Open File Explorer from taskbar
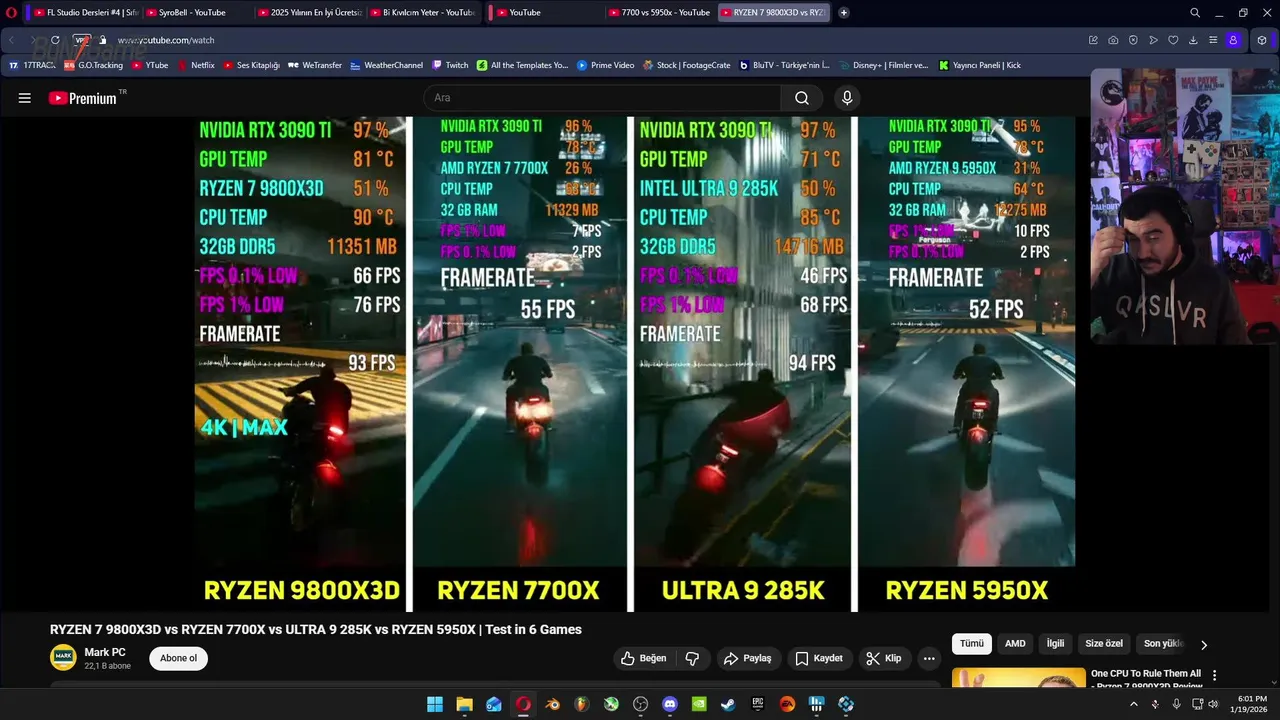The width and height of the screenshot is (1280, 720). pyautogui.click(x=464, y=704)
